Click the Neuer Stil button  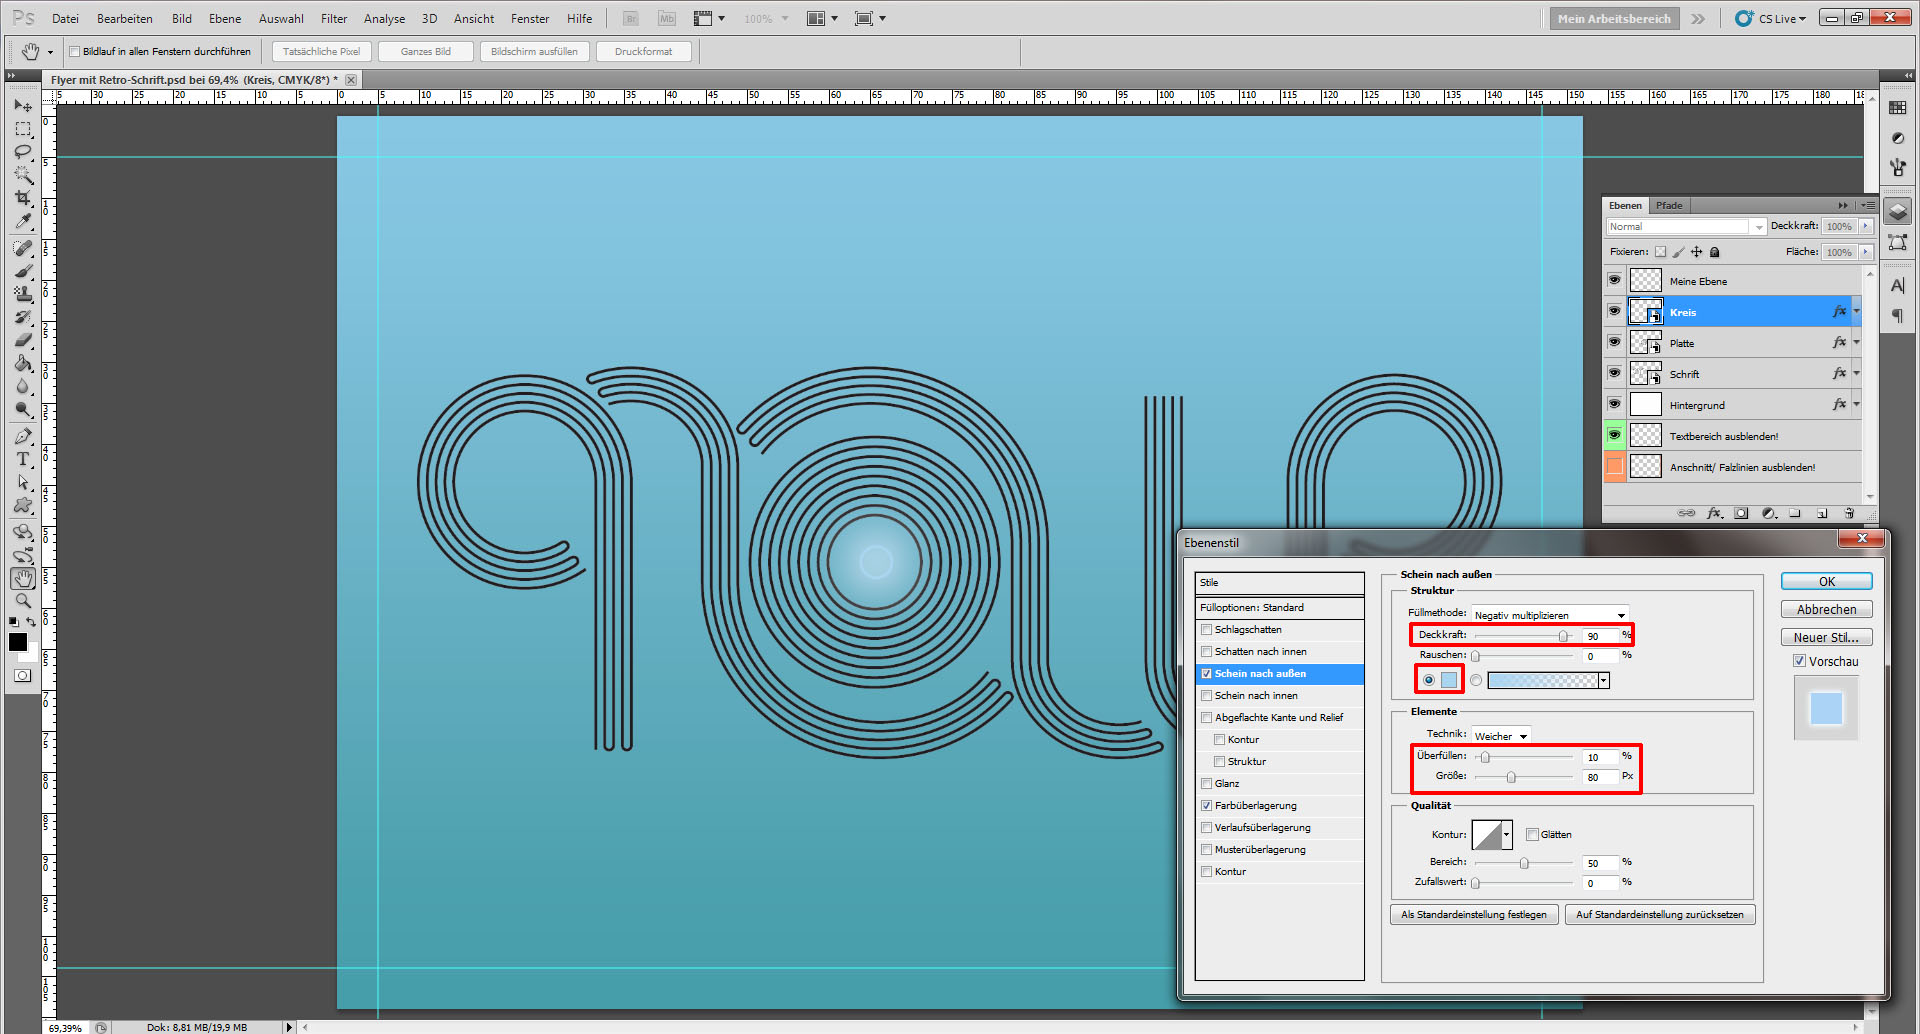coord(1826,637)
